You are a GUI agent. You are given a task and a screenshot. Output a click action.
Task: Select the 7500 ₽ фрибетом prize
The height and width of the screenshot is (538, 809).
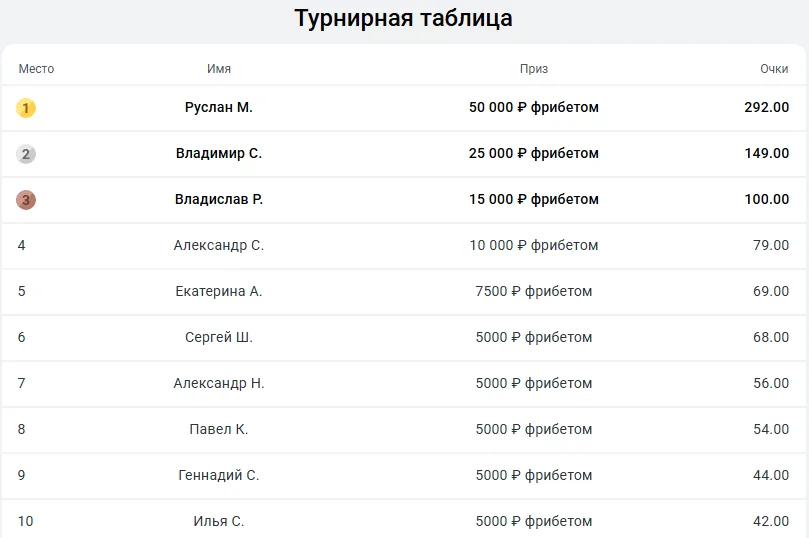click(533, 291)
